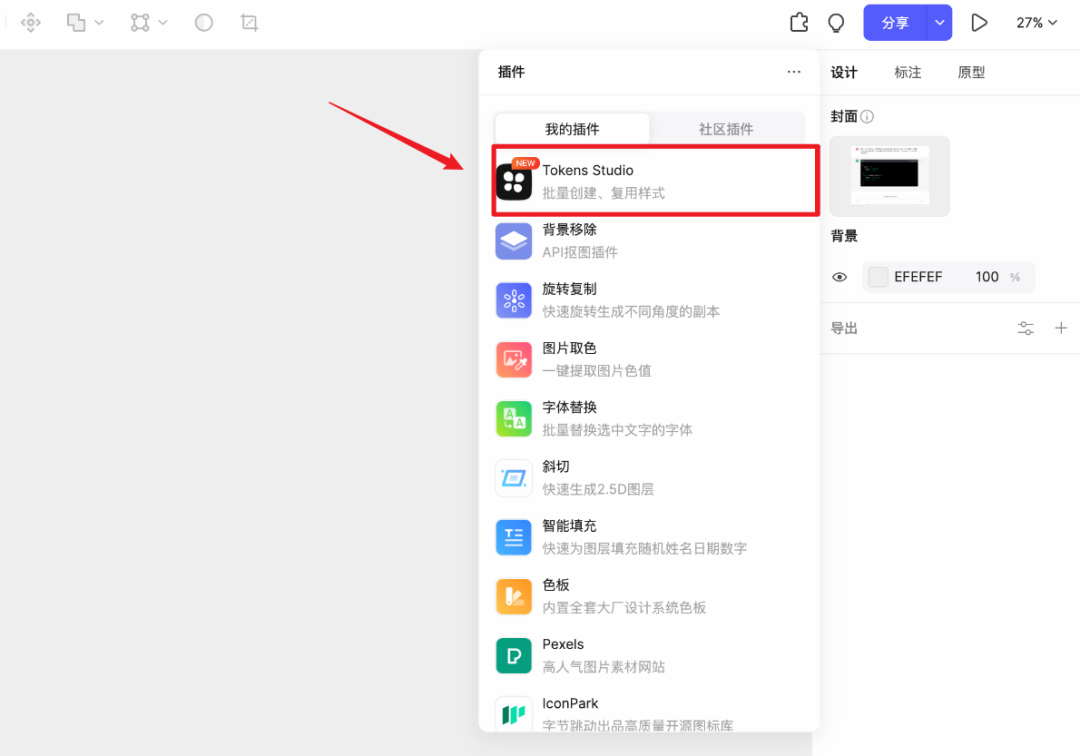
Task: Switch to 原型 tab in right panel
Action: 971,72
